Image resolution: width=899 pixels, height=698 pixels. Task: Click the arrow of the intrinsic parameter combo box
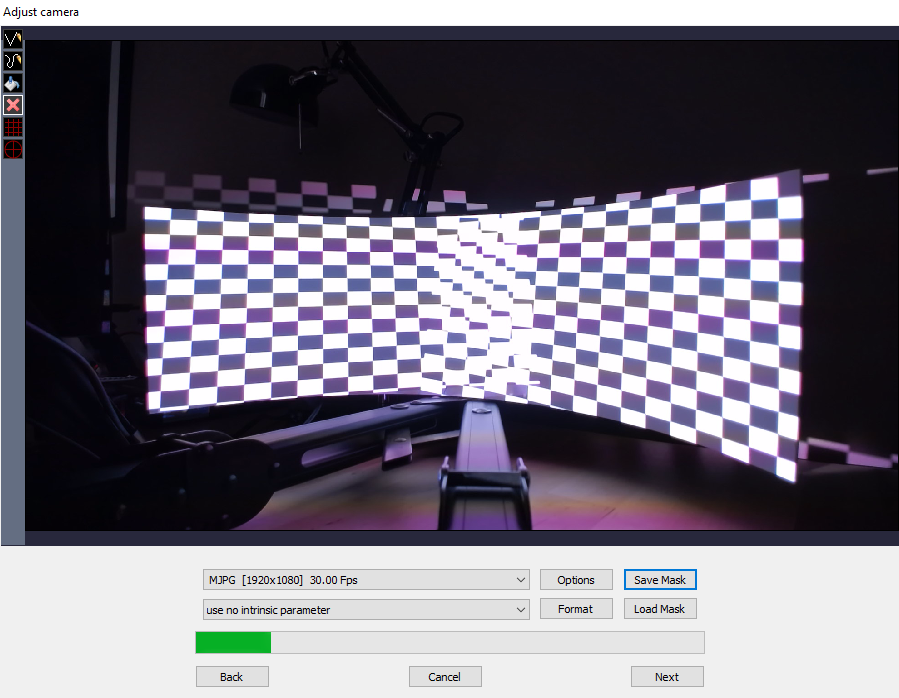(x=520, y=609)
